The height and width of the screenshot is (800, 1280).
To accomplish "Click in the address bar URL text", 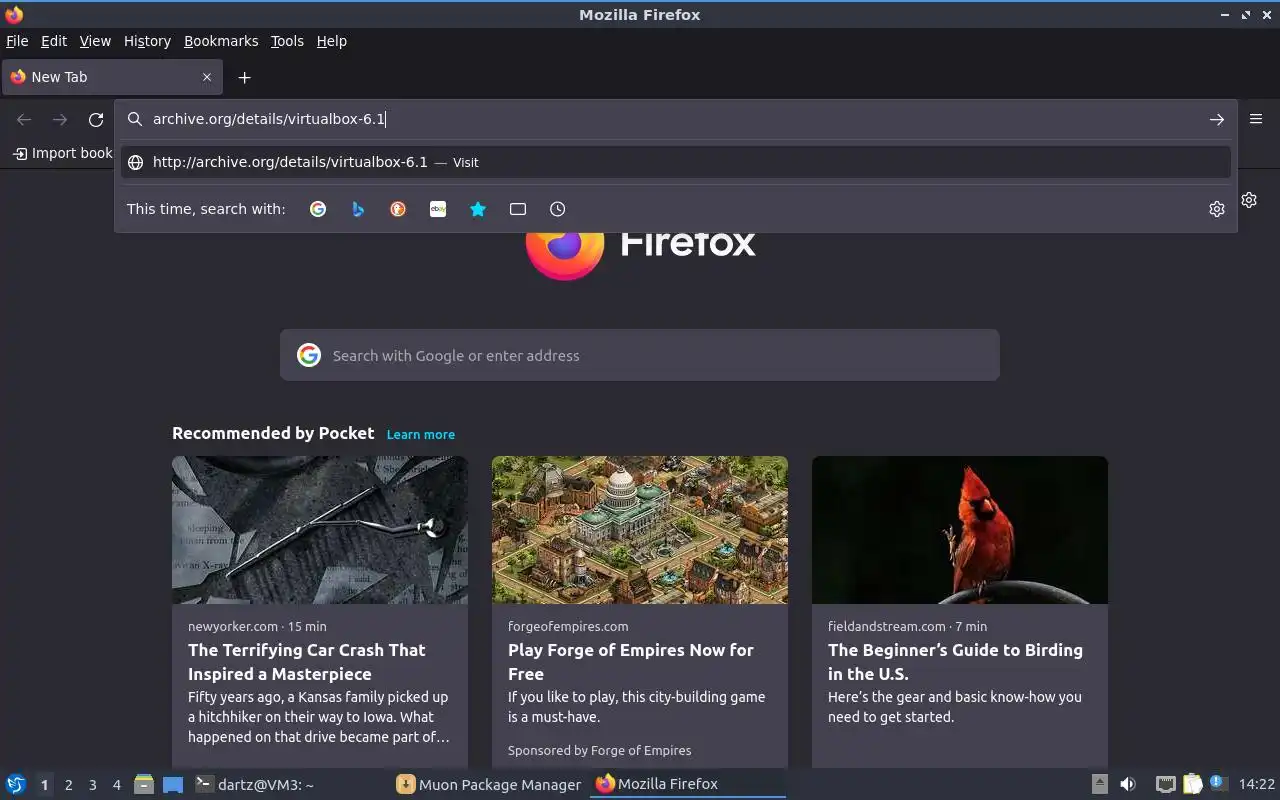I will click(269, 119).
